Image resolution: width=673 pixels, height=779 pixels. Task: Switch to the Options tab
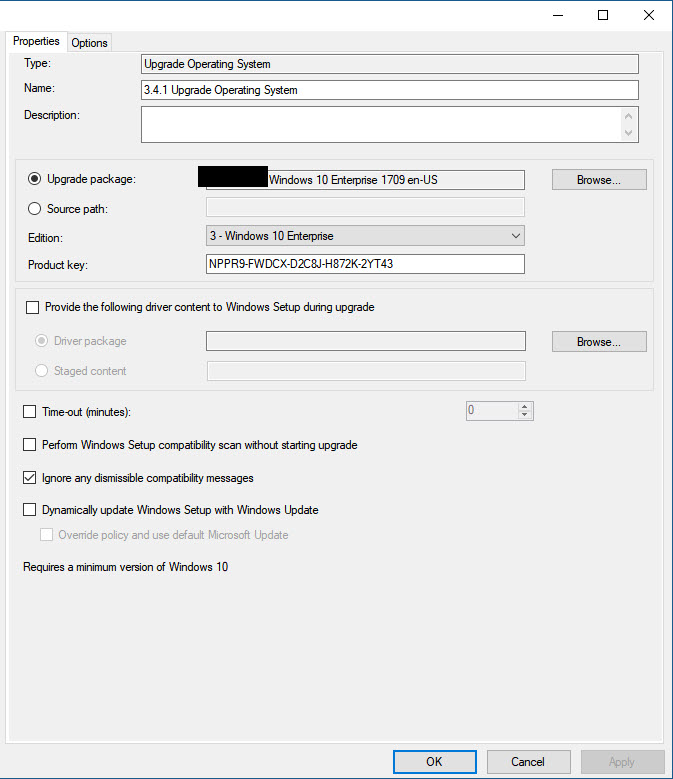(89, 43)
